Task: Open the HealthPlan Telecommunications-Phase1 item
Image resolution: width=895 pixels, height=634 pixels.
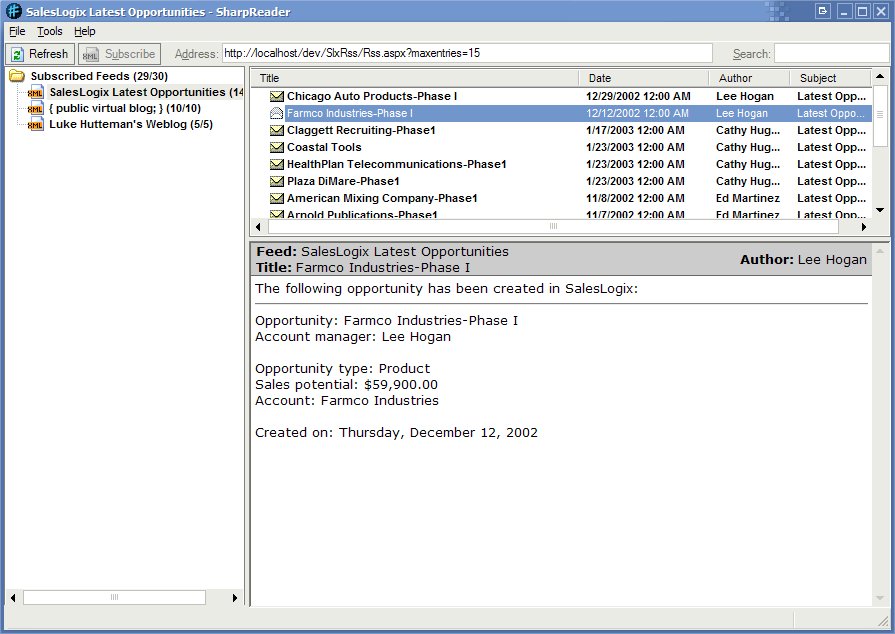Action: tap(396, 164)
